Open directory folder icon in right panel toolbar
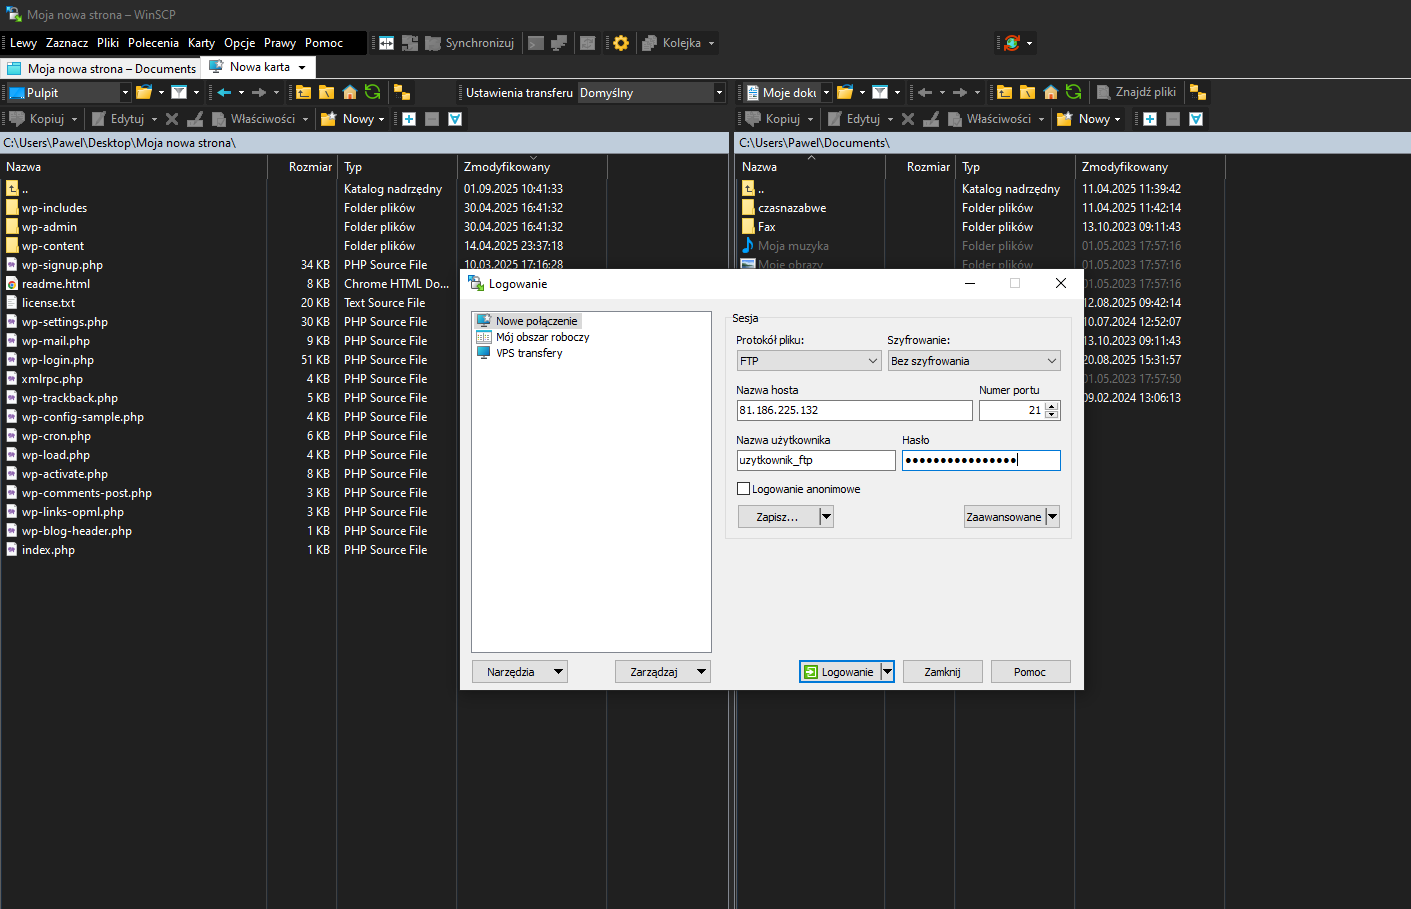The height and width of the screenshot is (909, 1411). 845,92
